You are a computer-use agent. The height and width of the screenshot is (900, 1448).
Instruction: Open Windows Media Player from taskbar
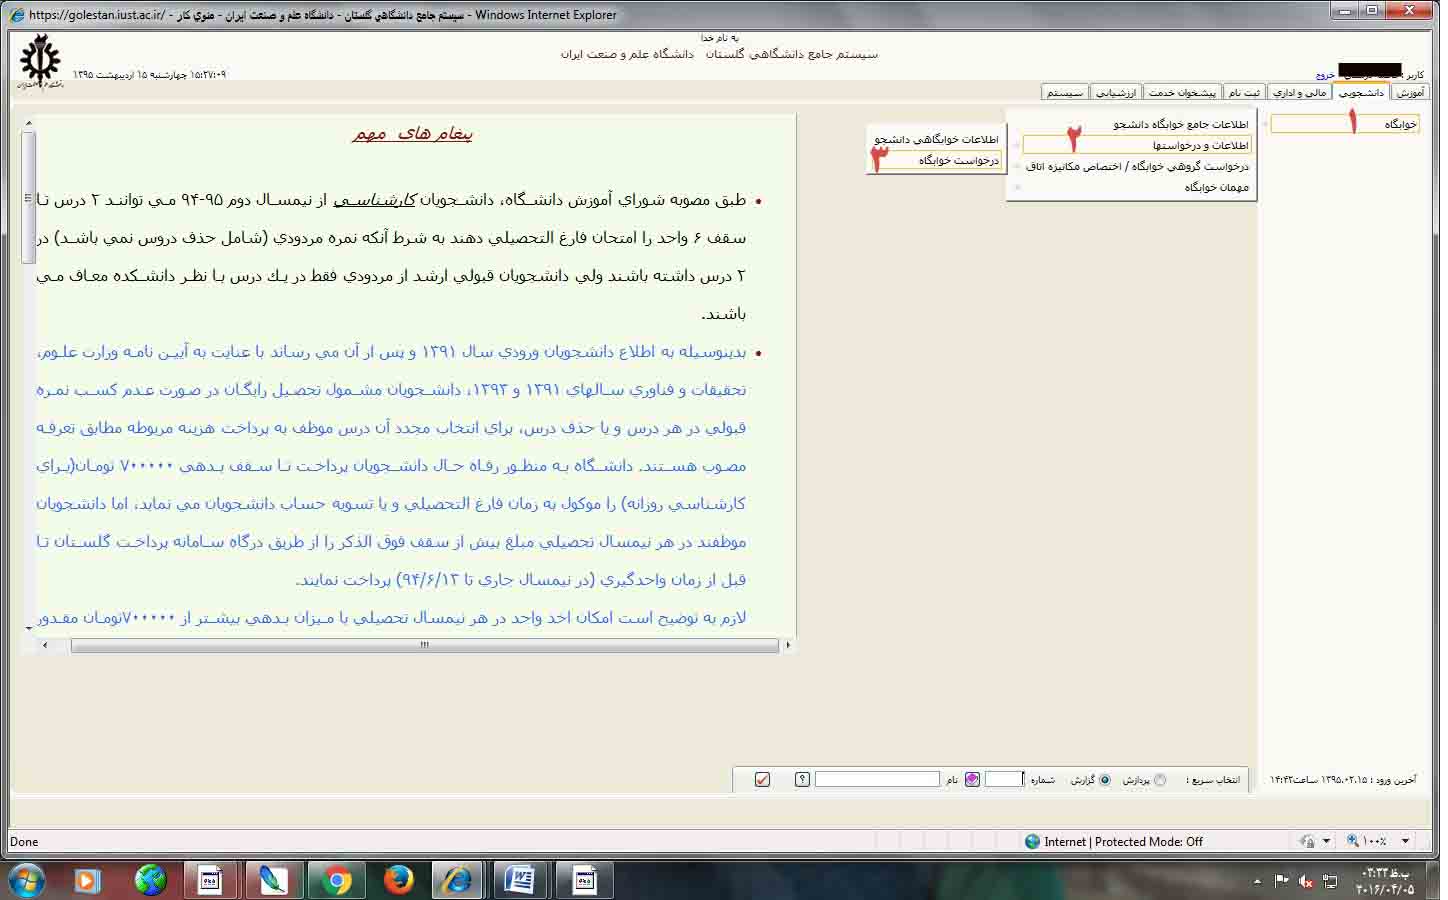[88, 880]
